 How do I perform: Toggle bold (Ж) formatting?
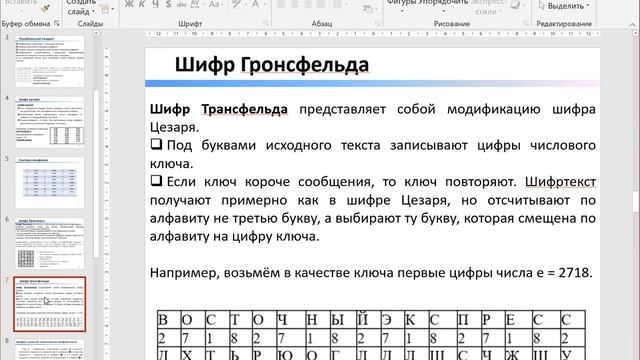click(x=129, y=4)
